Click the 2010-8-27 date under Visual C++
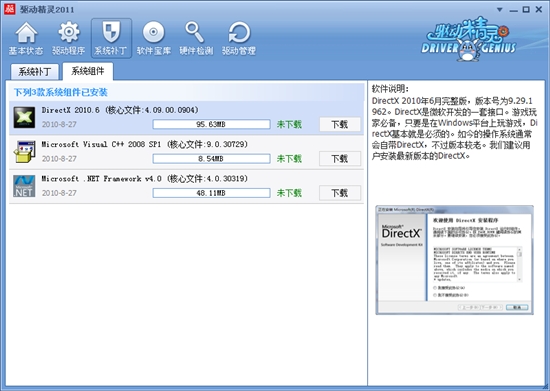 click(x=59, y=159)
